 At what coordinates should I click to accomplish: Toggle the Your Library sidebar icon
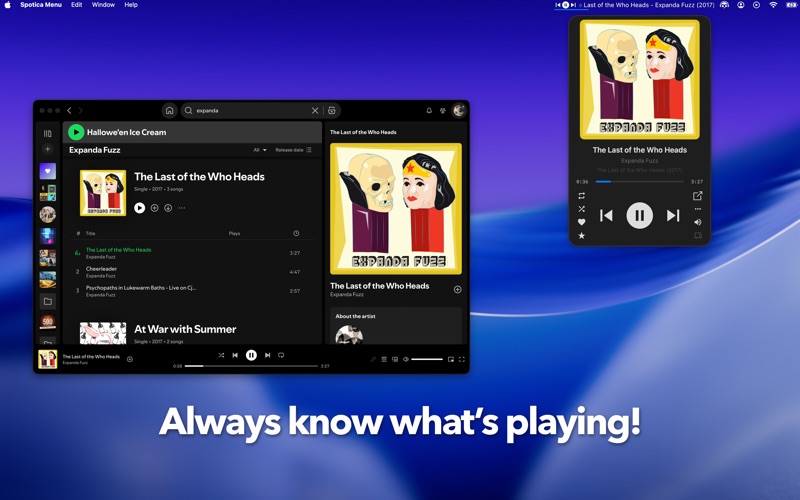47,133
